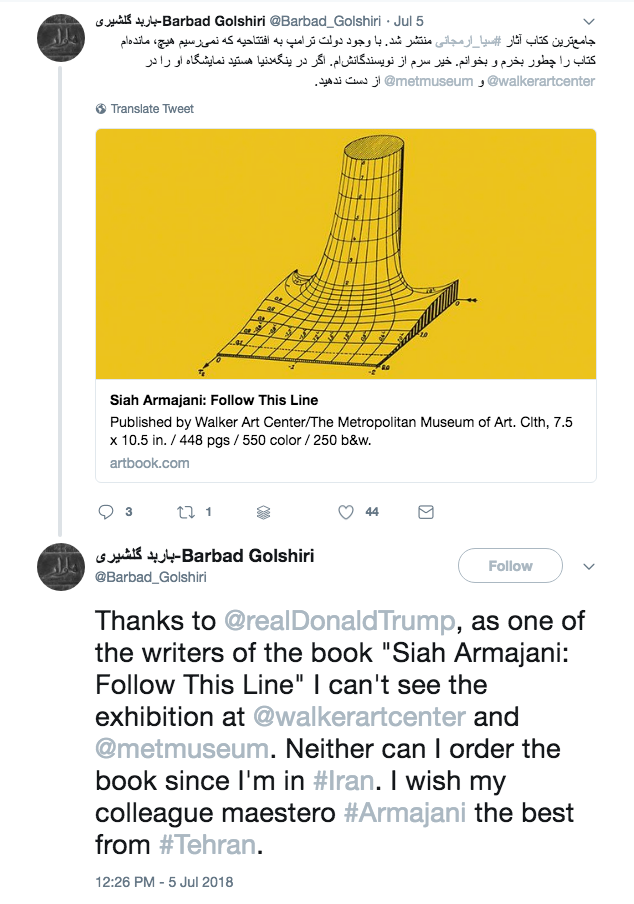This screenshot has height=904, width=634.
Task: Expand the chevron menu next to Follow
Action: pyautogui.click(x=588, y=566)
